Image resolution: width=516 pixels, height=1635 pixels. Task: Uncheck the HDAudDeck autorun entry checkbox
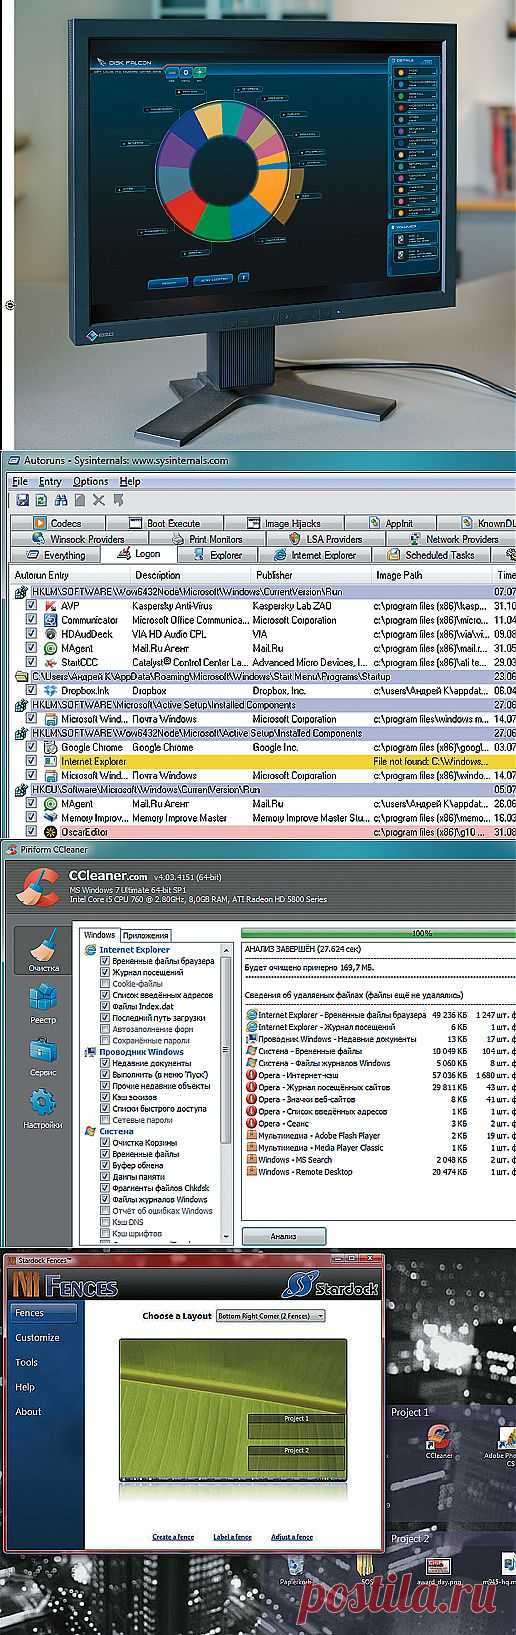point(31,634)
